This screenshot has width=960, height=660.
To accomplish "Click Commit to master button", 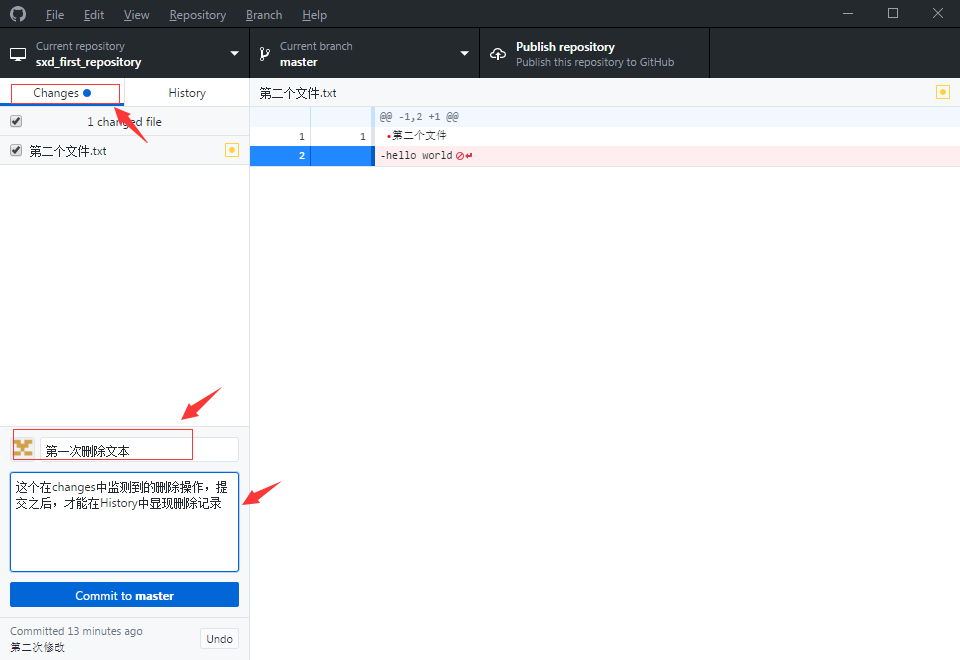I will tap(124, 595).
